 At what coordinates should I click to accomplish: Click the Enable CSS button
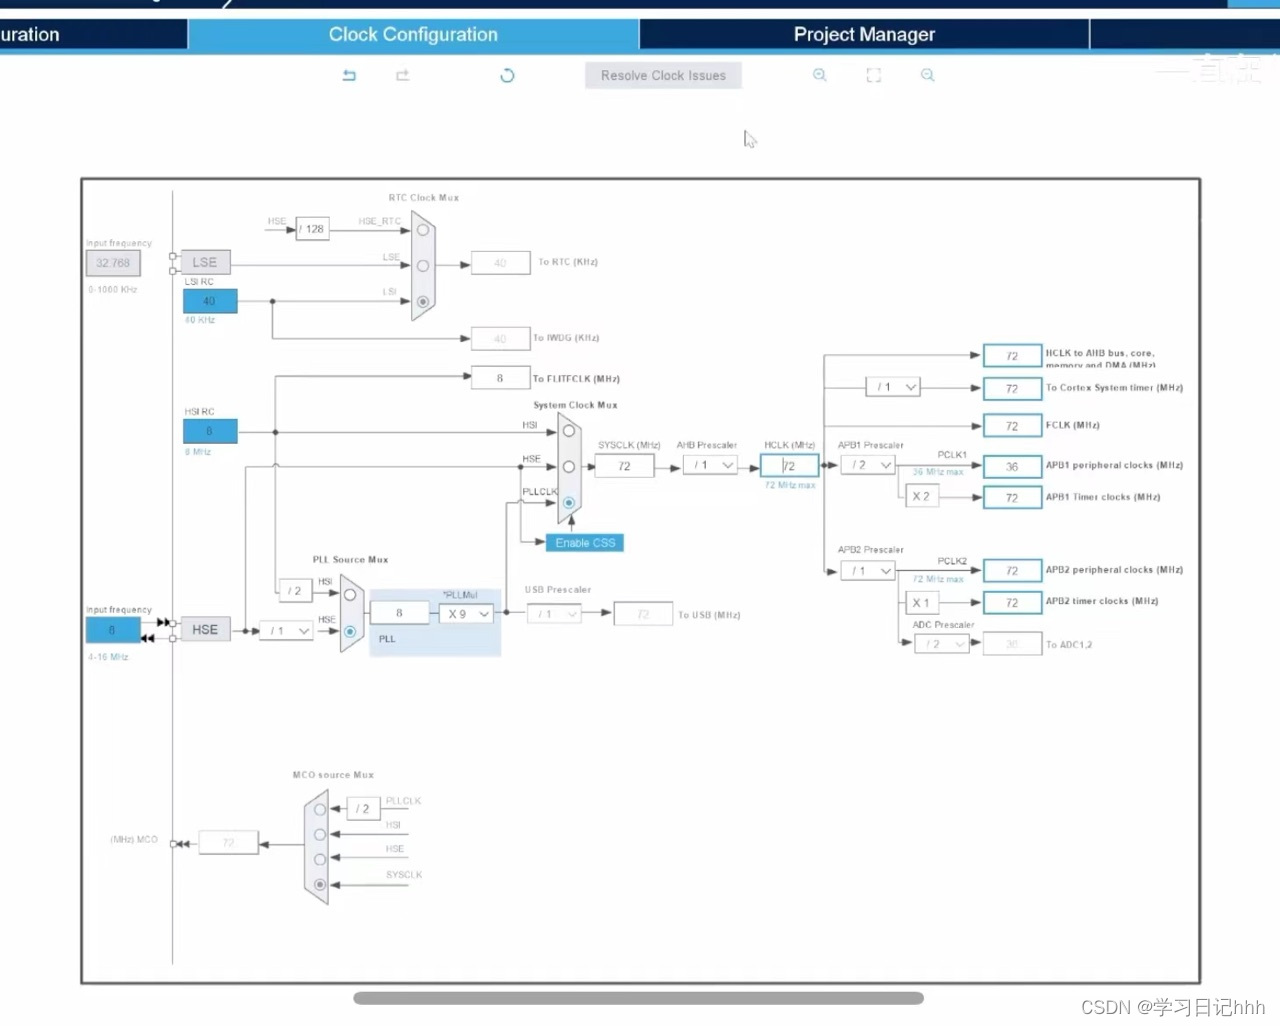[x=585, y=543]
